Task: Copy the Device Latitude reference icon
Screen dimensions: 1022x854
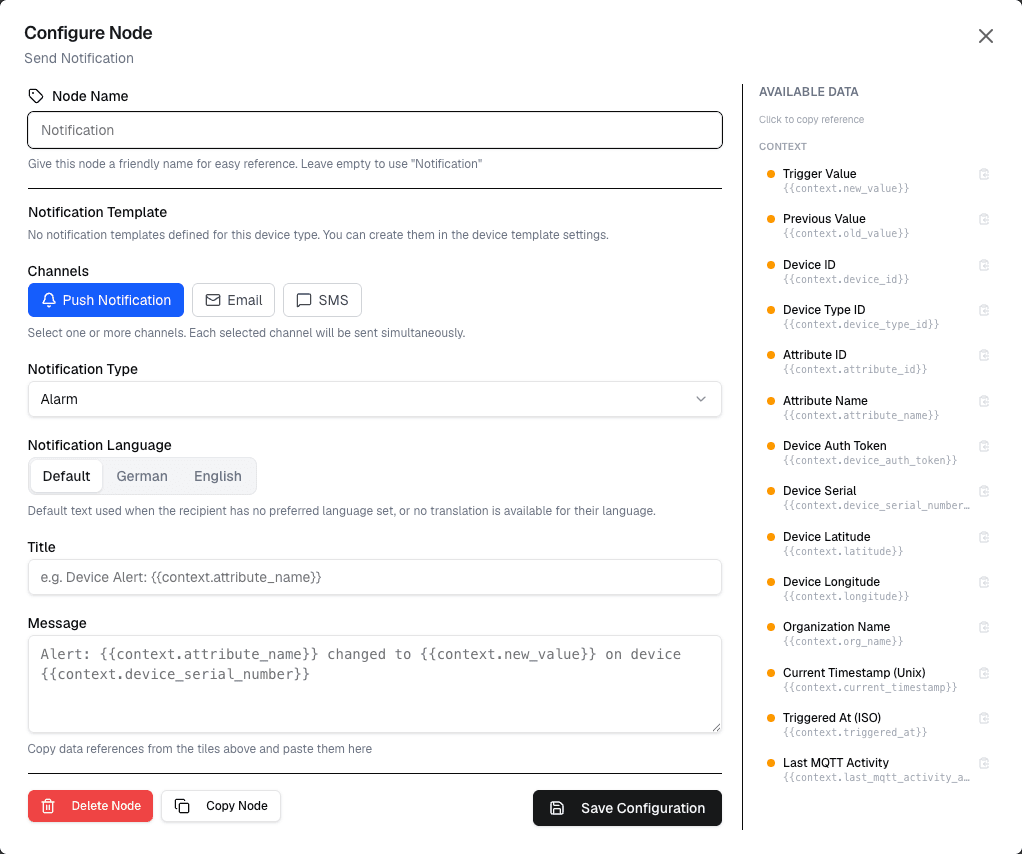Action: click(984, 537)
